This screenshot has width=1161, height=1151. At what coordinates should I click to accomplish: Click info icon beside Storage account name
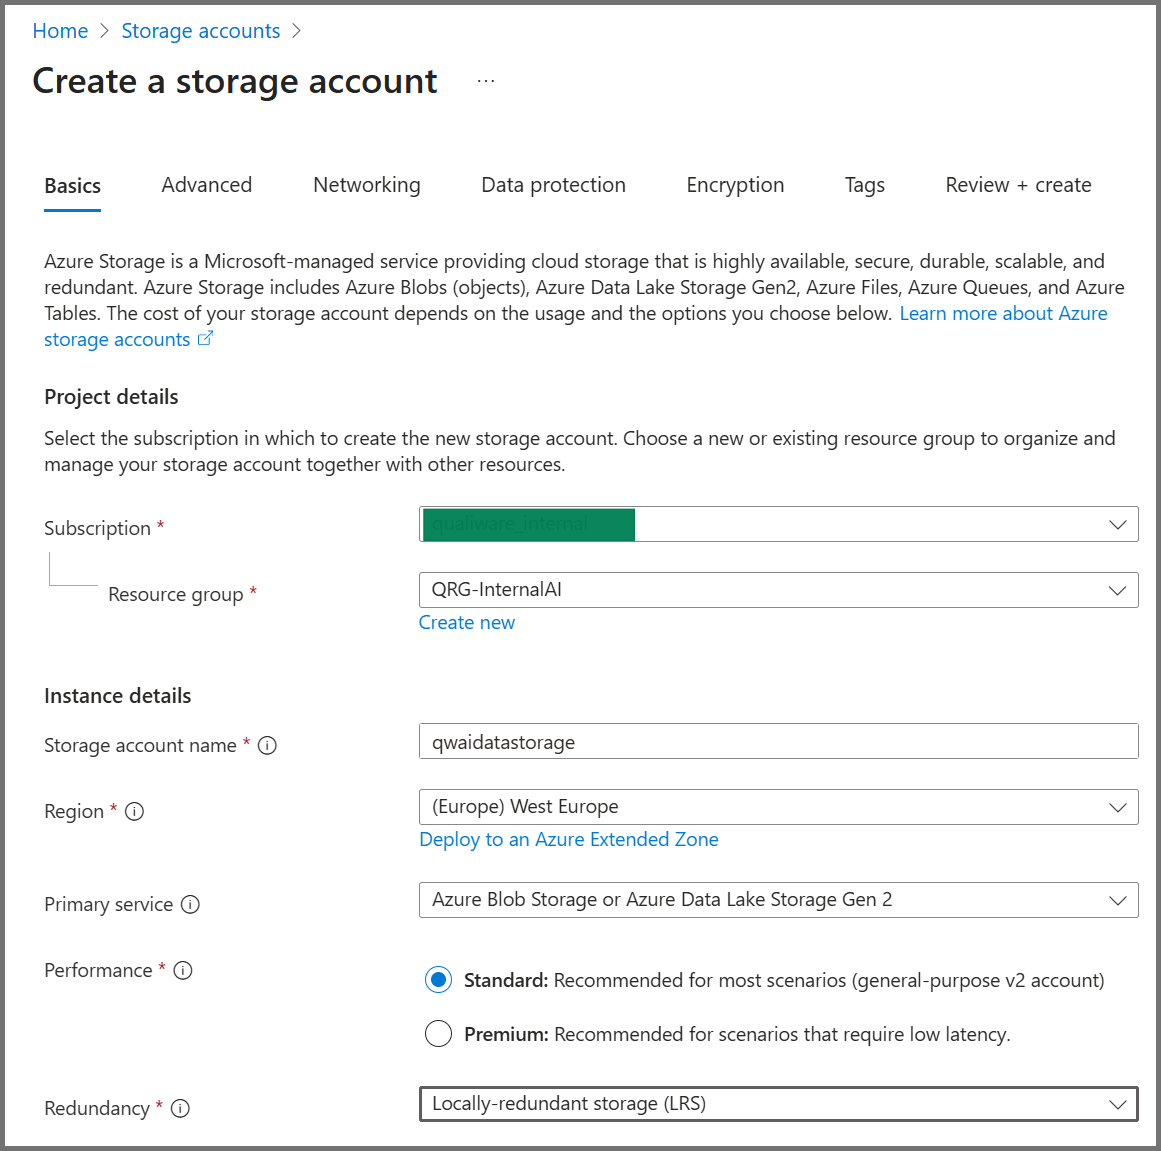tap(267, 745)
